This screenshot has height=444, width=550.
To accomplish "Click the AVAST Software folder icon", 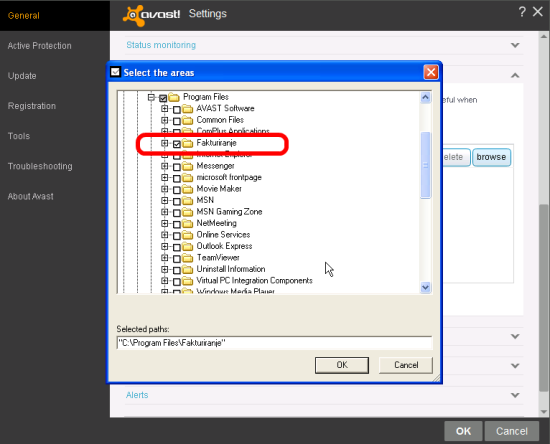I will point(188,109).
